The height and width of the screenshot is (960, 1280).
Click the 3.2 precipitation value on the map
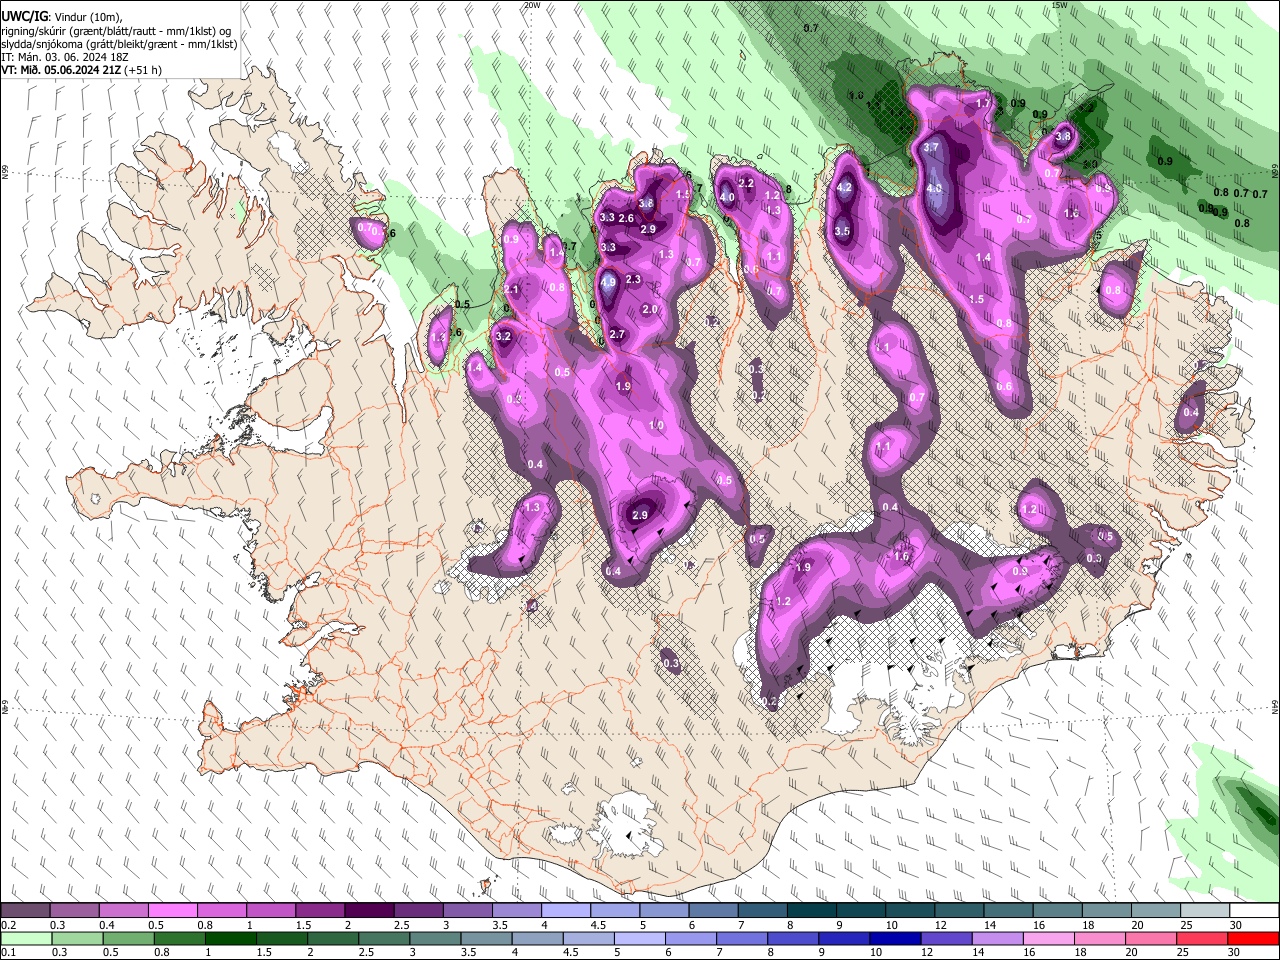[x=503, y=337]
